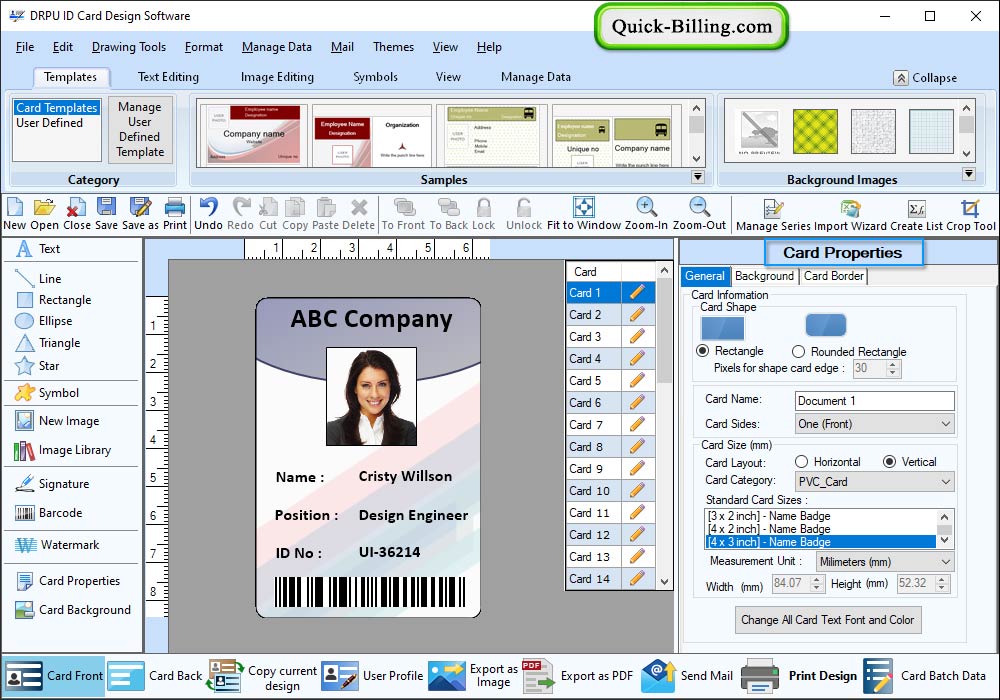Insert a New Image
Image resolution: width=1000 pixels, height=700 pixels.
point(57,421)
